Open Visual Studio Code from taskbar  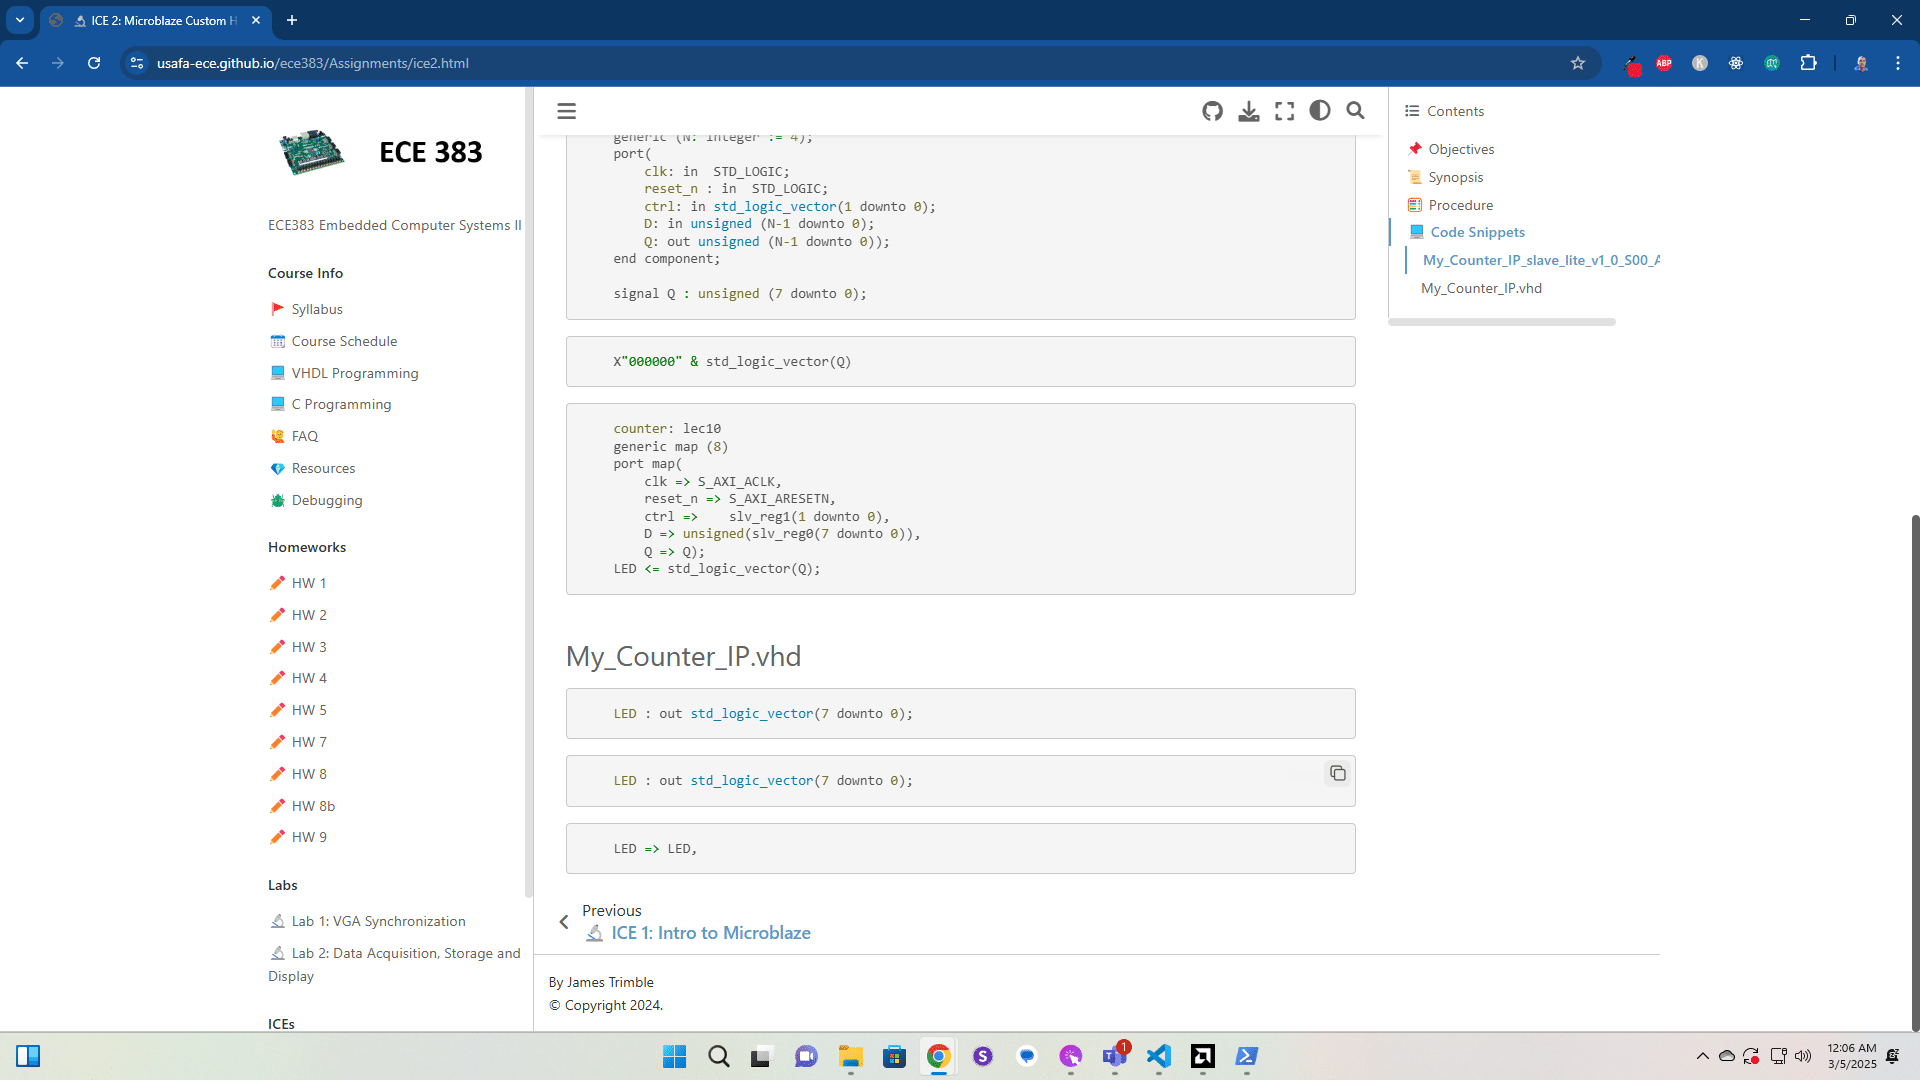pos(1158,1056)
